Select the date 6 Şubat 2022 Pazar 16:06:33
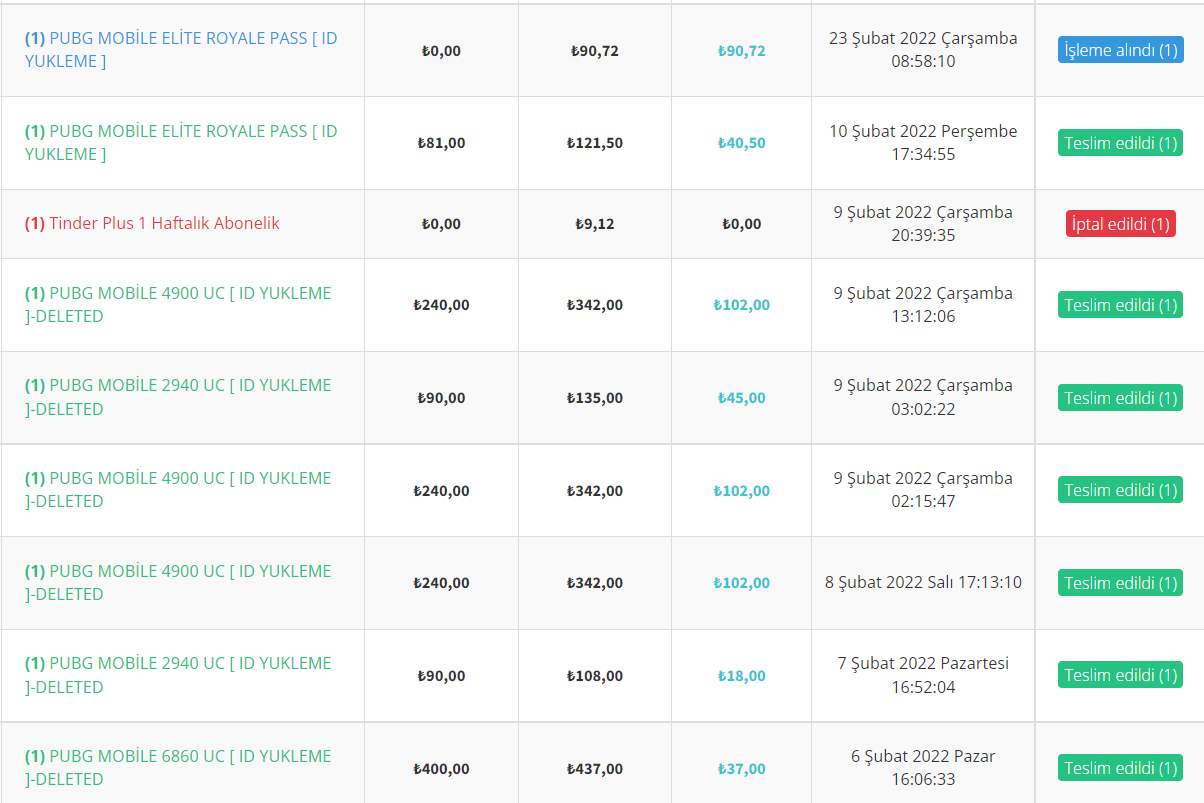The width and height of the screenshot is (1204, 803). point(923,768)
